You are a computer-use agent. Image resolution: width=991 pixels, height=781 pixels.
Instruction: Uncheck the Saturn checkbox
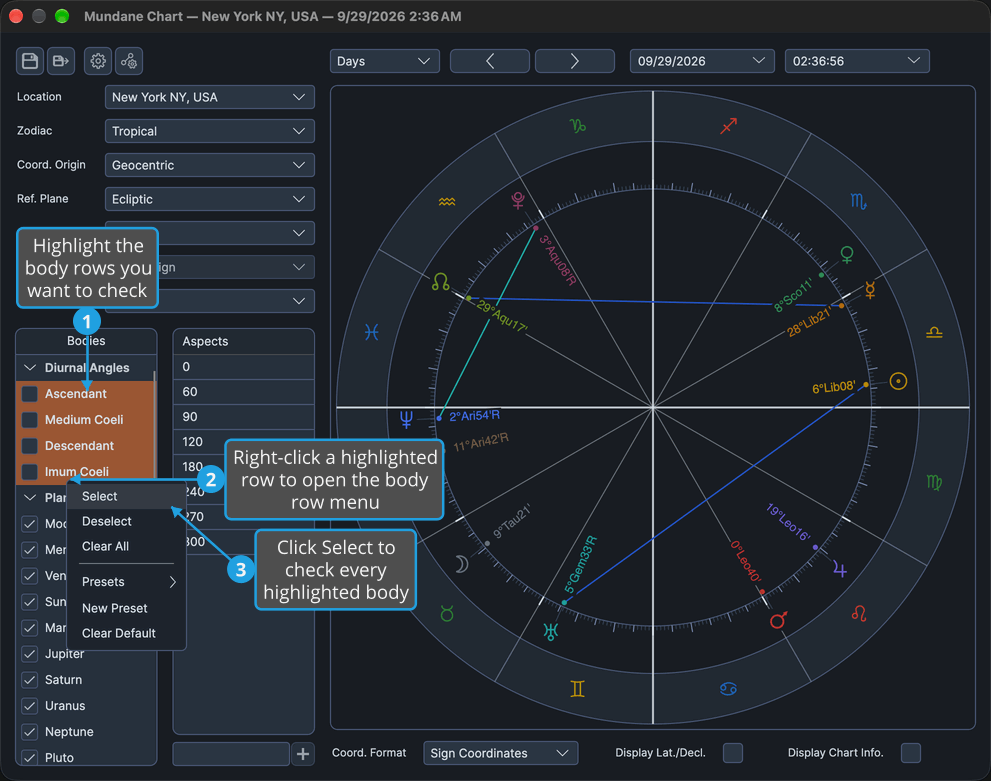tap(30, 679)
